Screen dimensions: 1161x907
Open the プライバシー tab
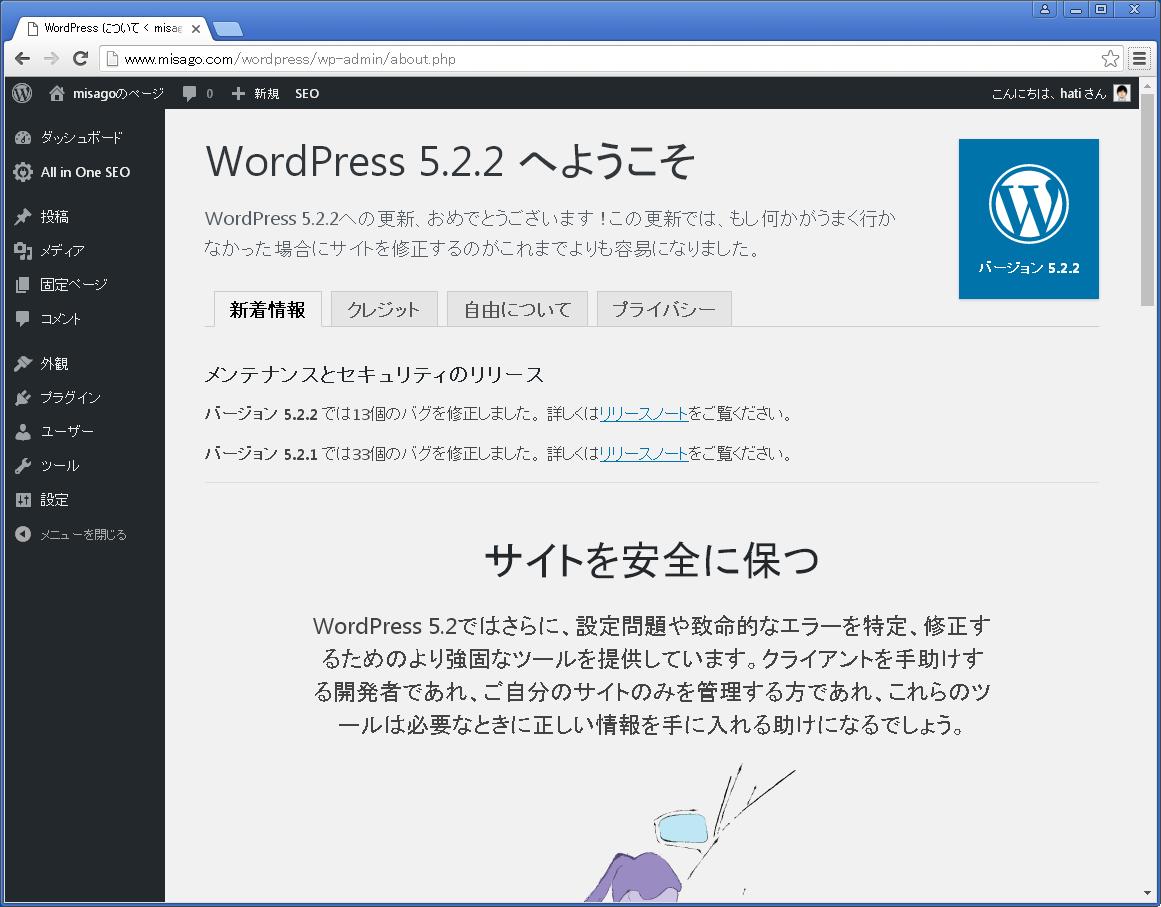(x=663, y=309)
